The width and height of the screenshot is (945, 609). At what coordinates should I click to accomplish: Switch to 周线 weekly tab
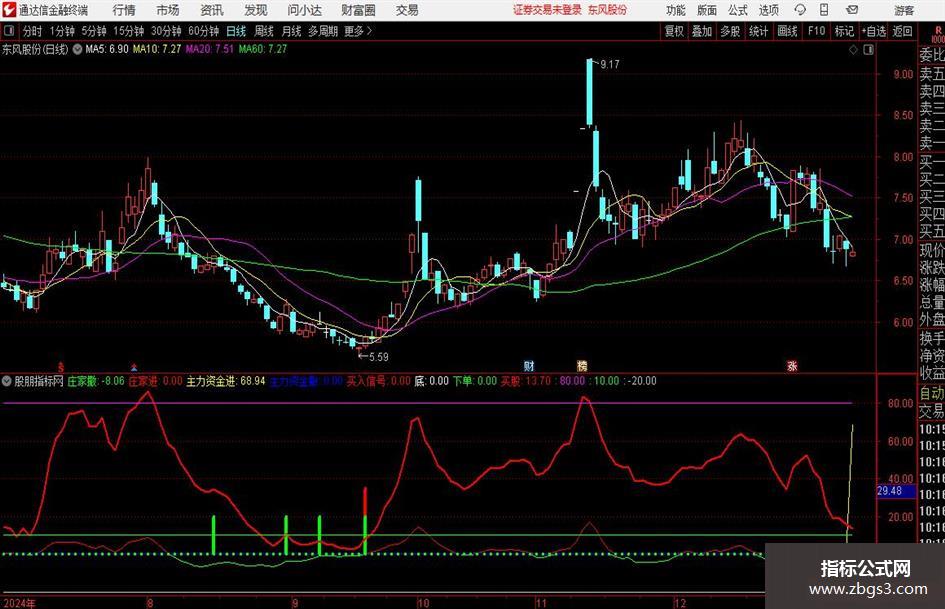(x=263, y=31)
